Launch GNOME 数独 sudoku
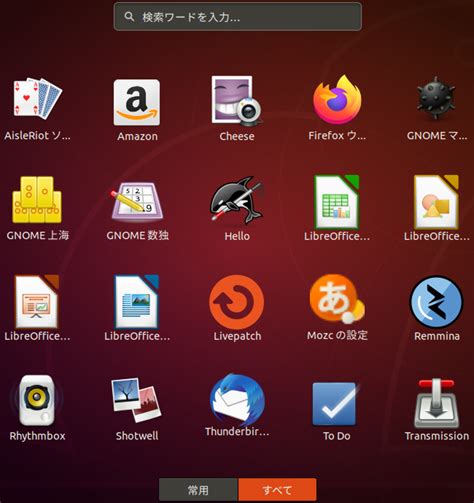Image resolution: width=474 pixels, height=503 pixels. click(x=137, y=201)
